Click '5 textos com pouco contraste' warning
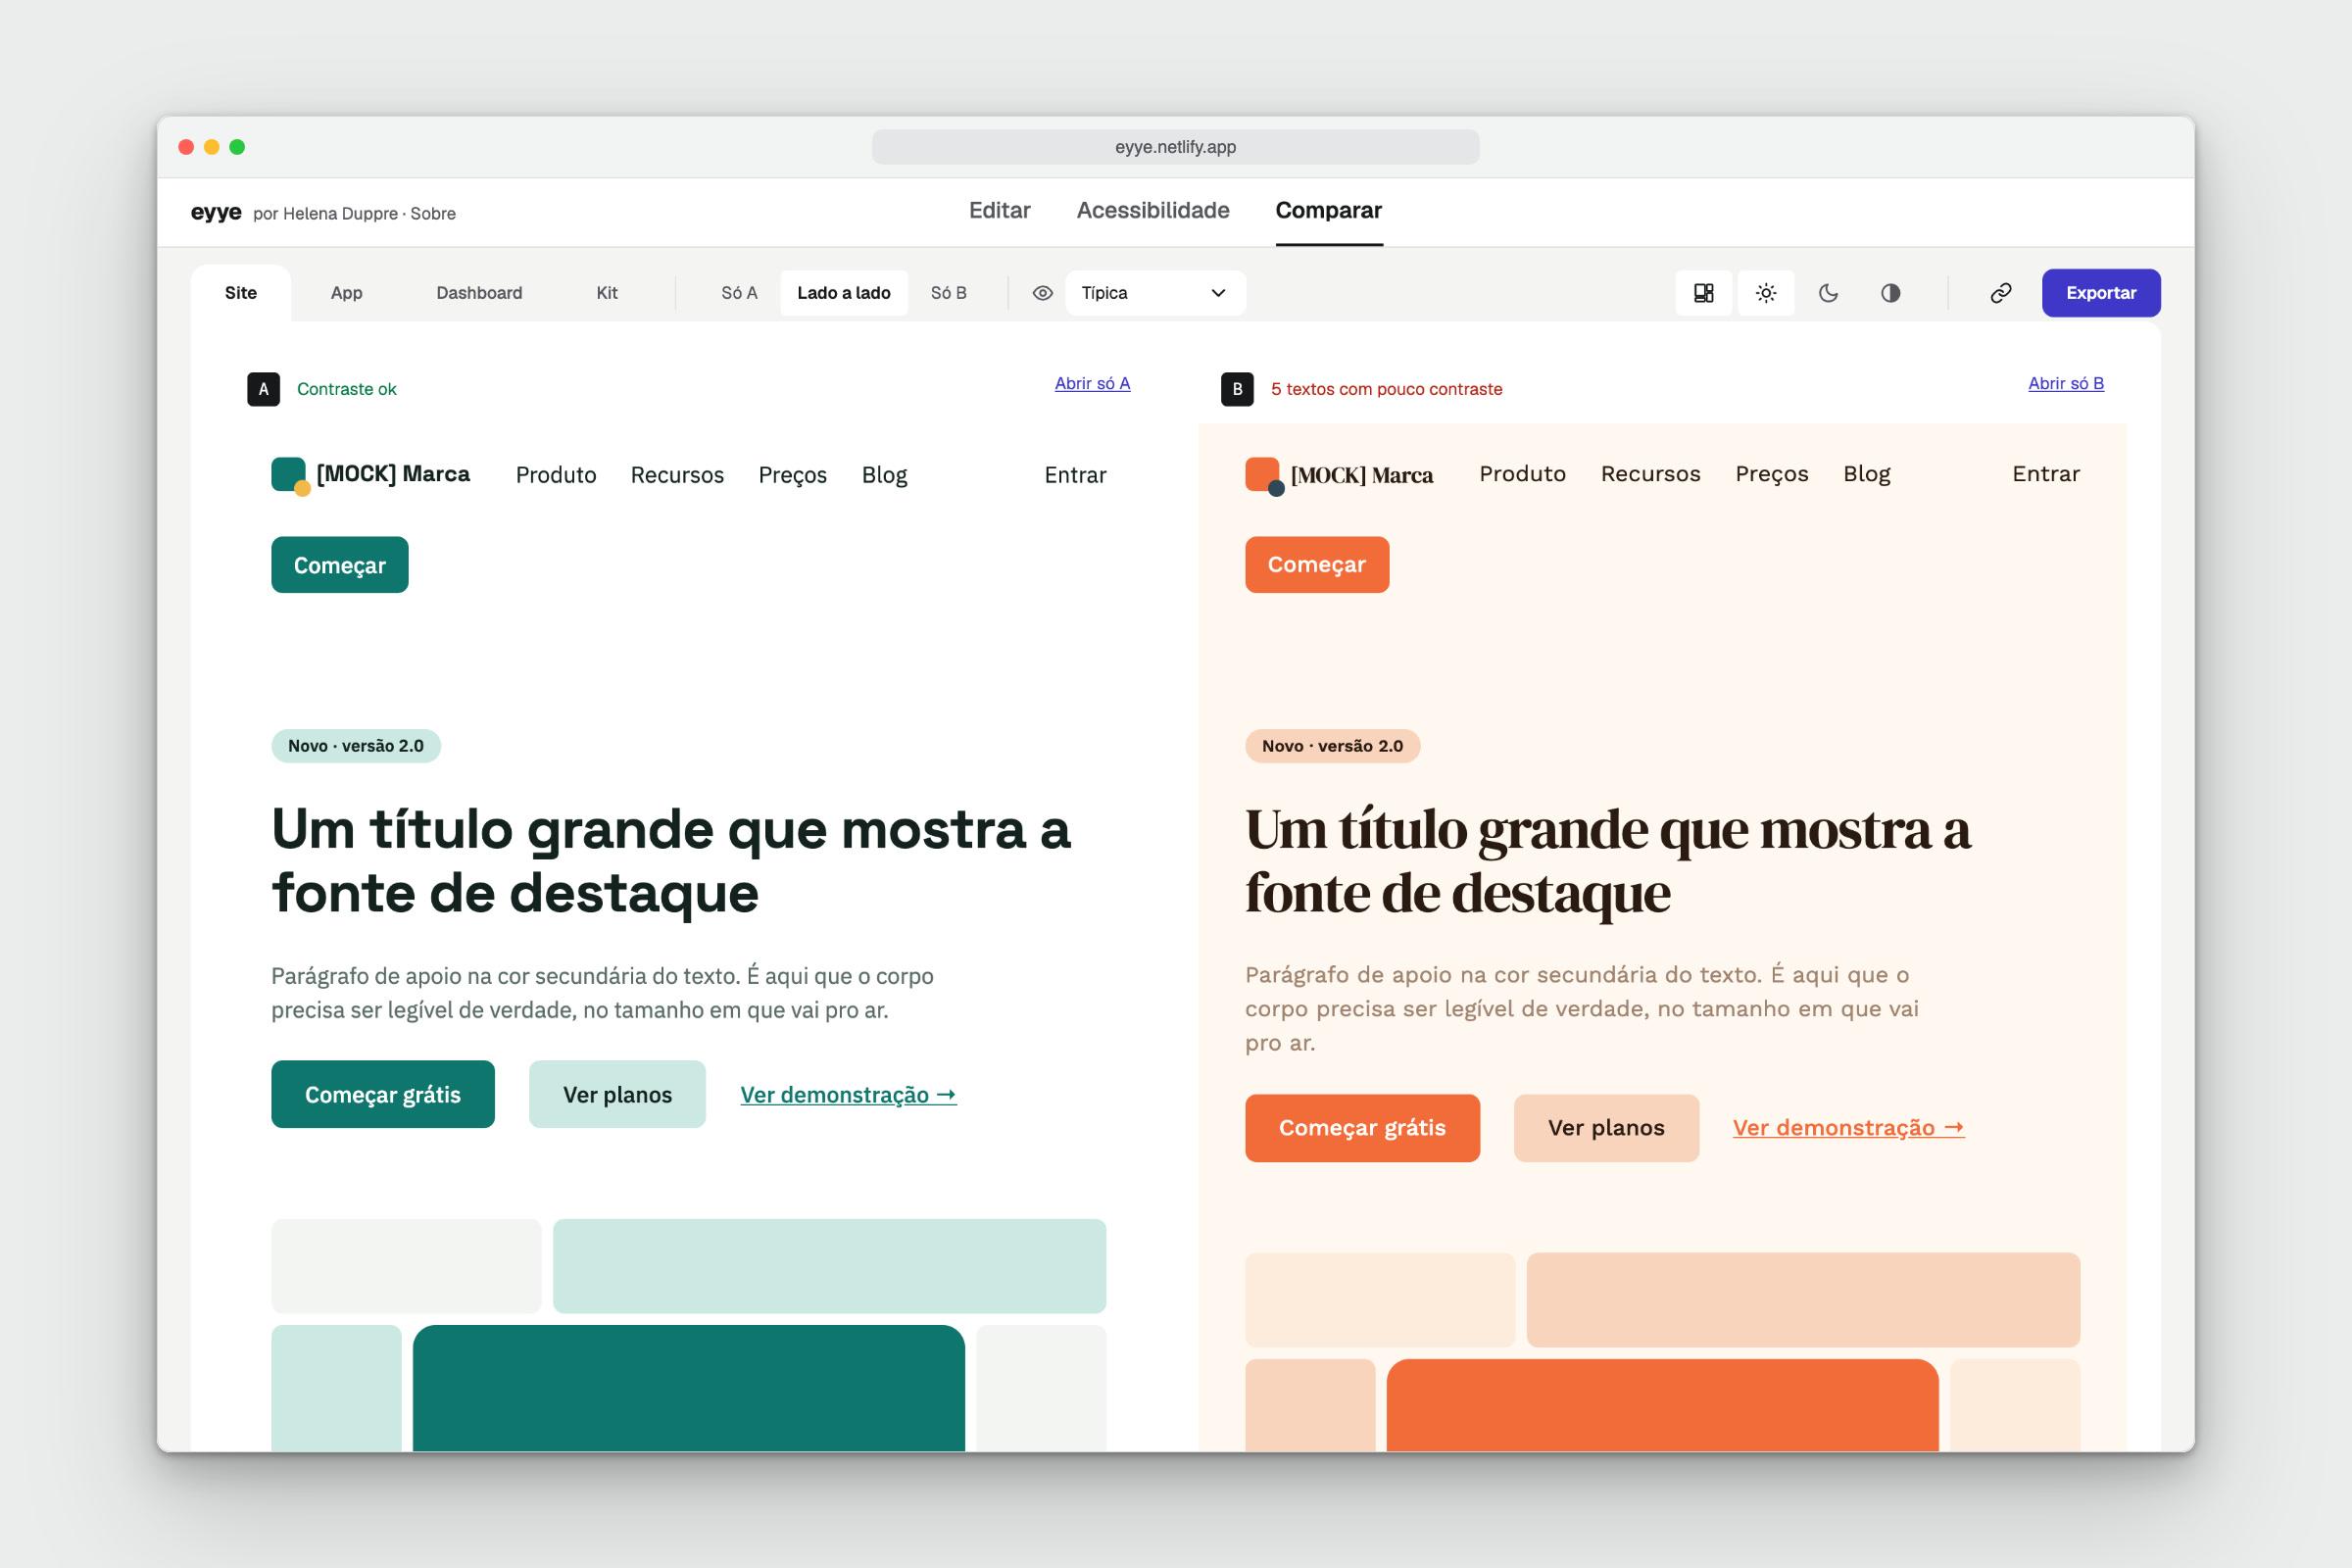 click(x=1386, y=389)
